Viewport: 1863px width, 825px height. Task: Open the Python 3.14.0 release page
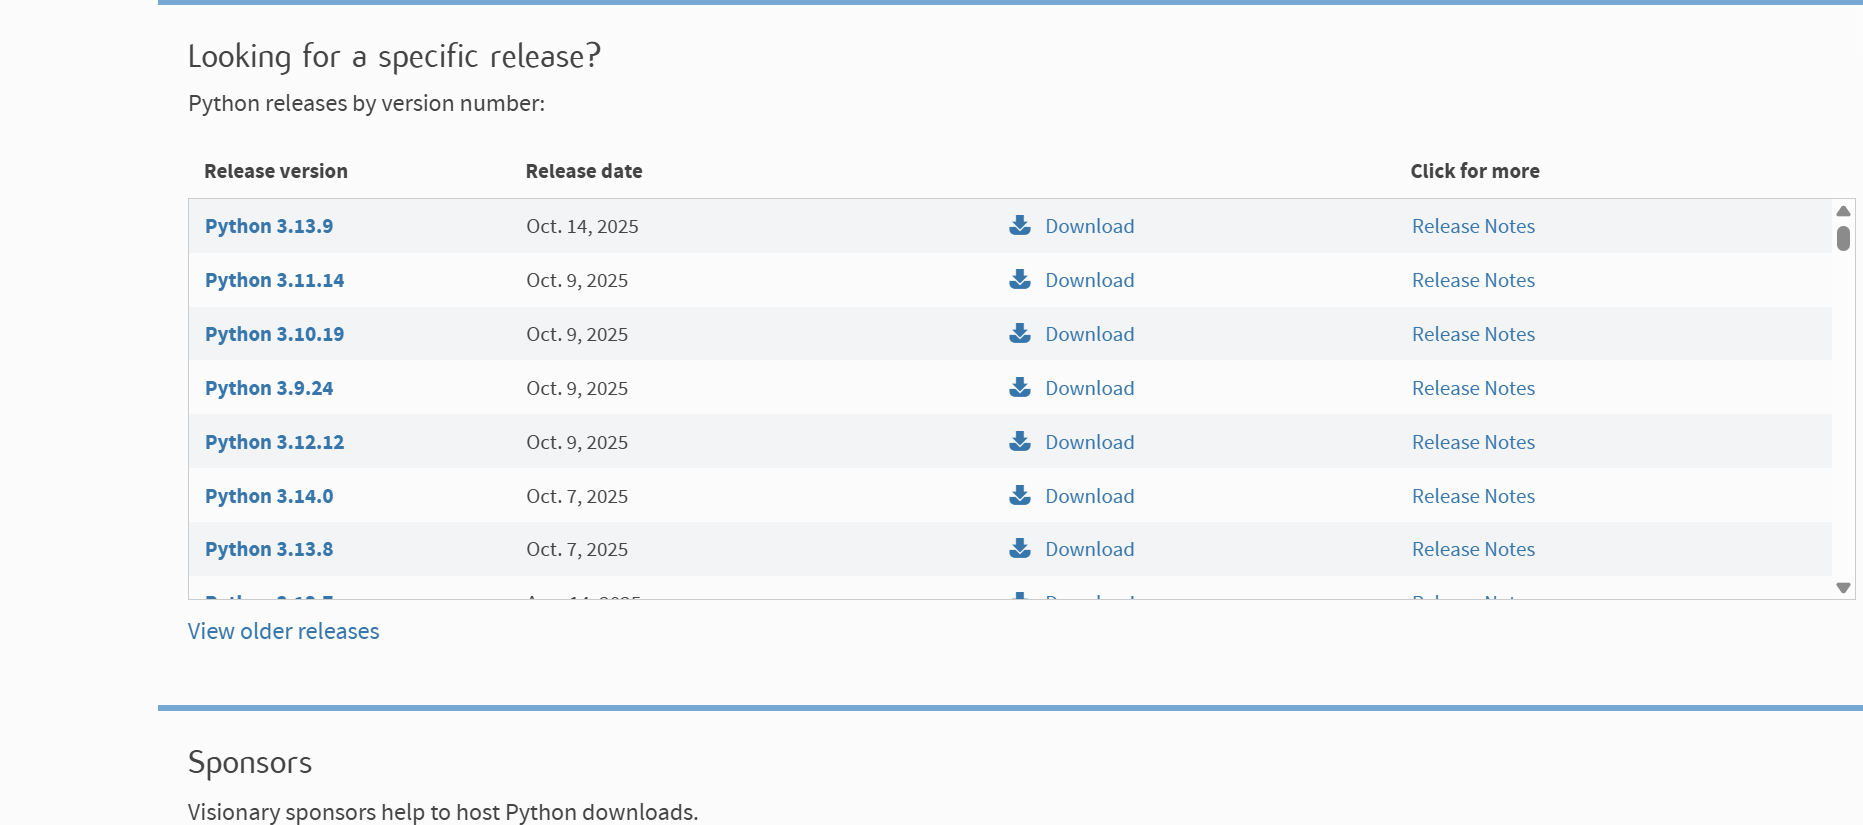(x=269, y=496)
